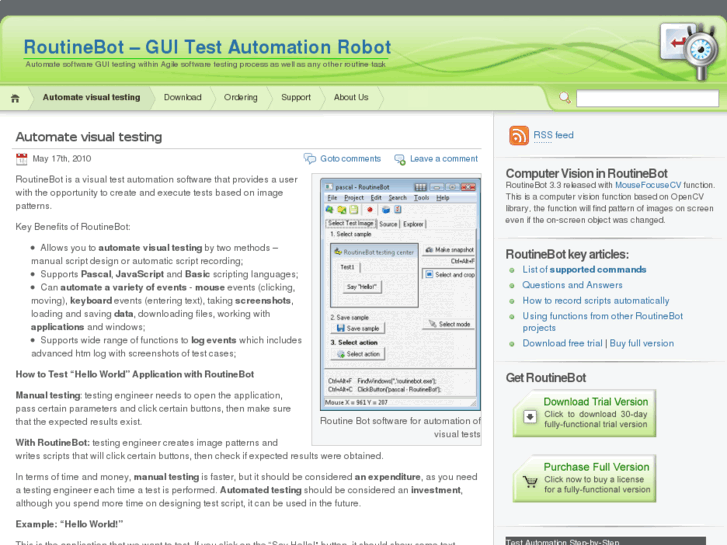This screenshot has width=727, height=545.
Task: Open the Support navigation item
Action: 296,97
